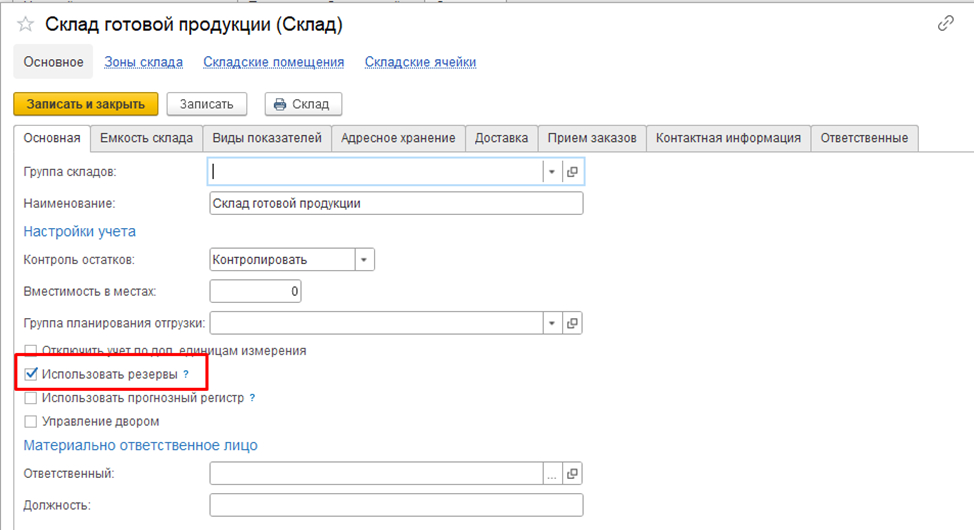The height and width of the screenshot is (530, 974).
Task: Expand Группа планирования отгрузки dropdown
Action: coord(551,323)
